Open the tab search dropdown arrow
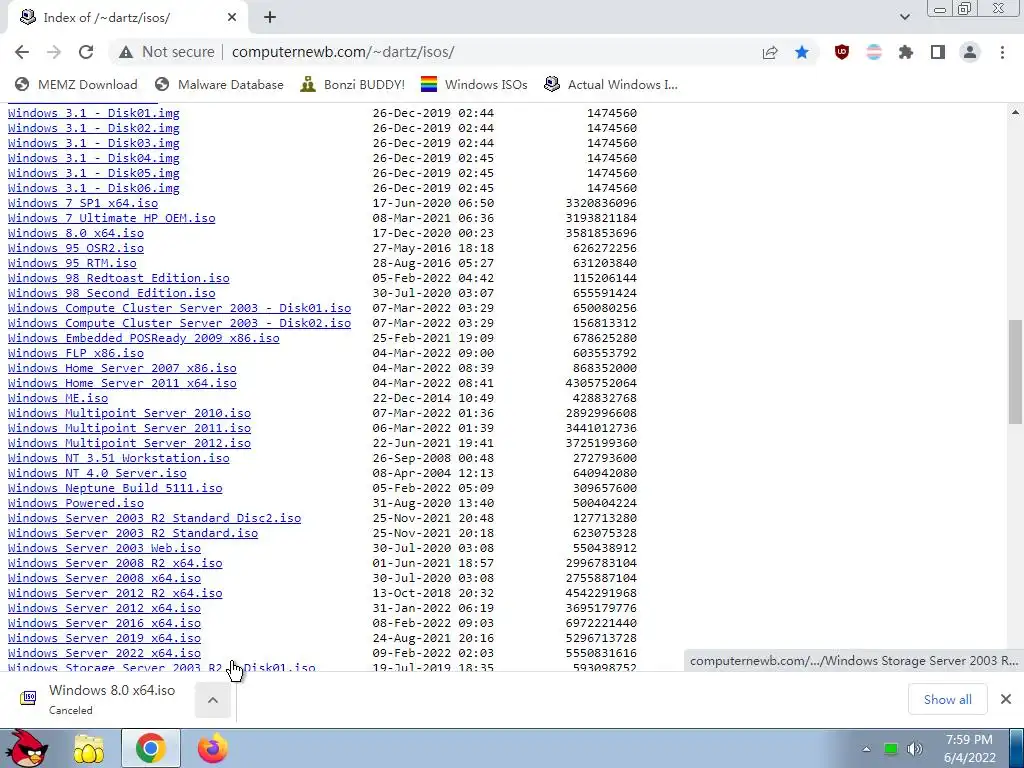 click(x=904, y=18)
